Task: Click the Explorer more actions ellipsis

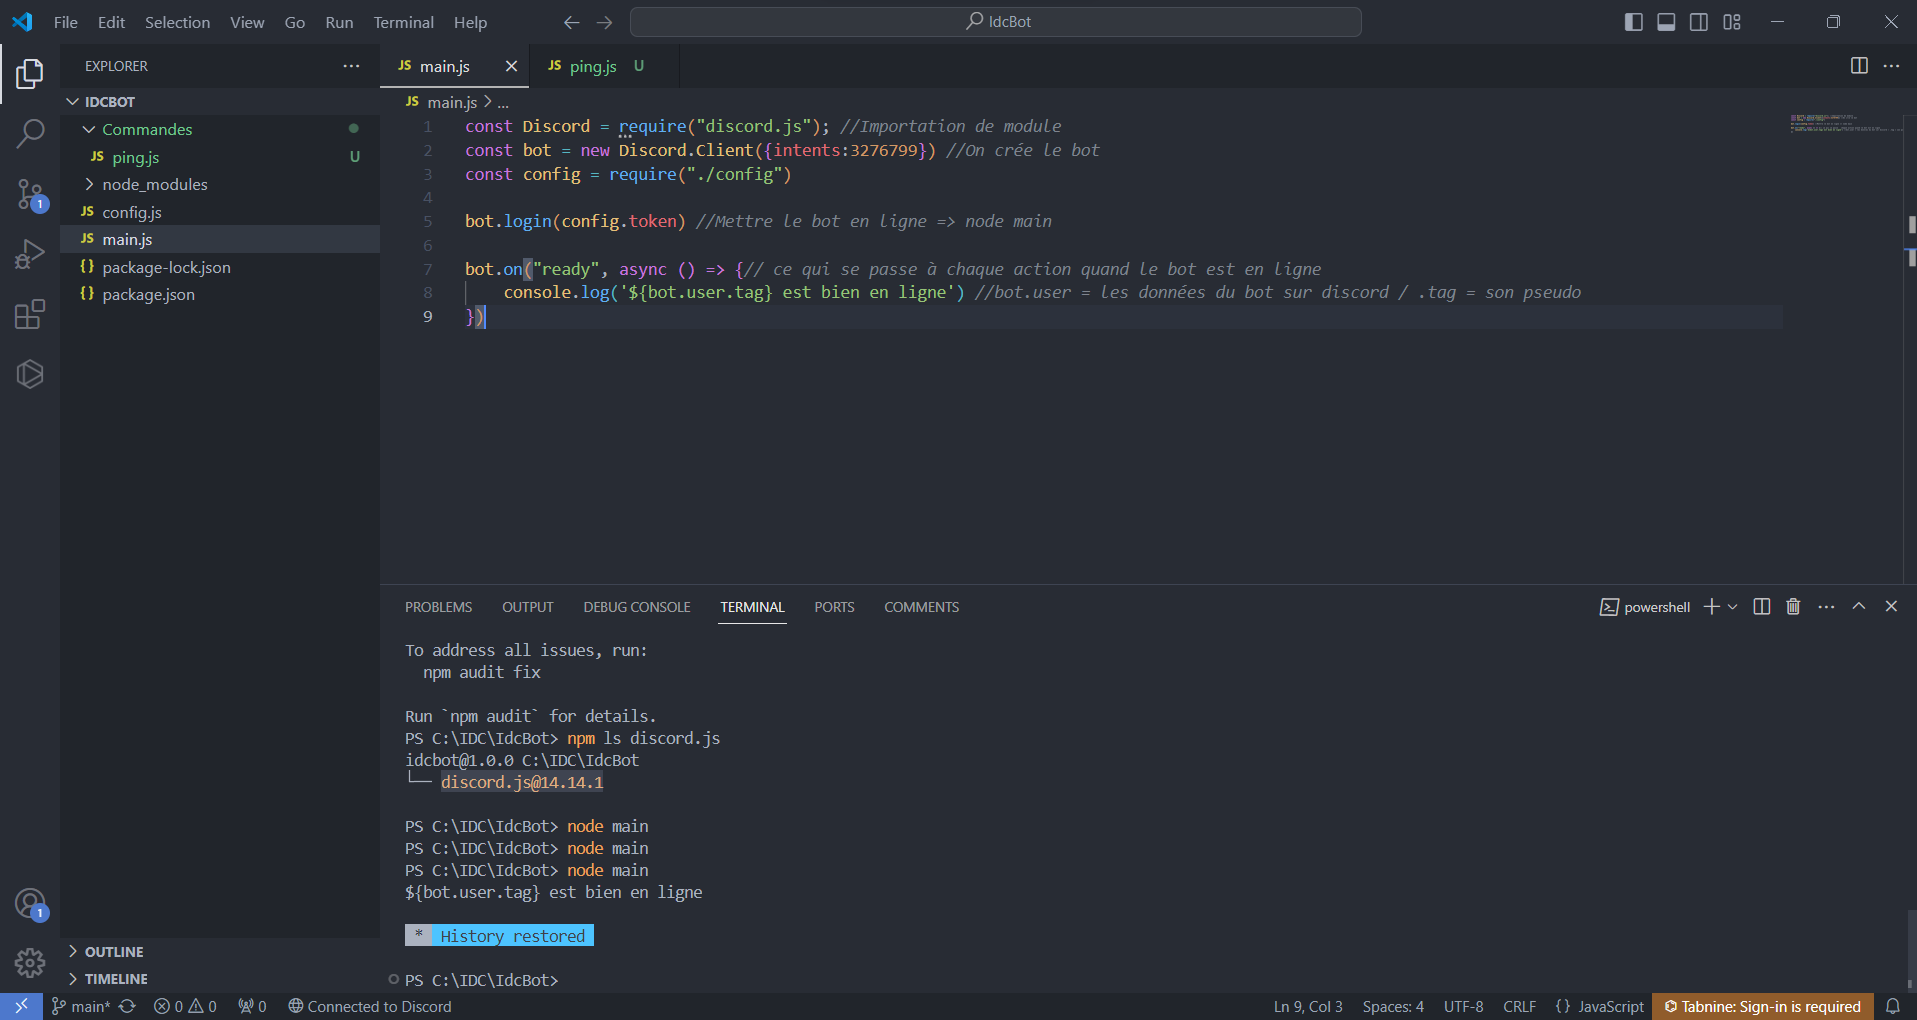Action: tap(351, 66)
